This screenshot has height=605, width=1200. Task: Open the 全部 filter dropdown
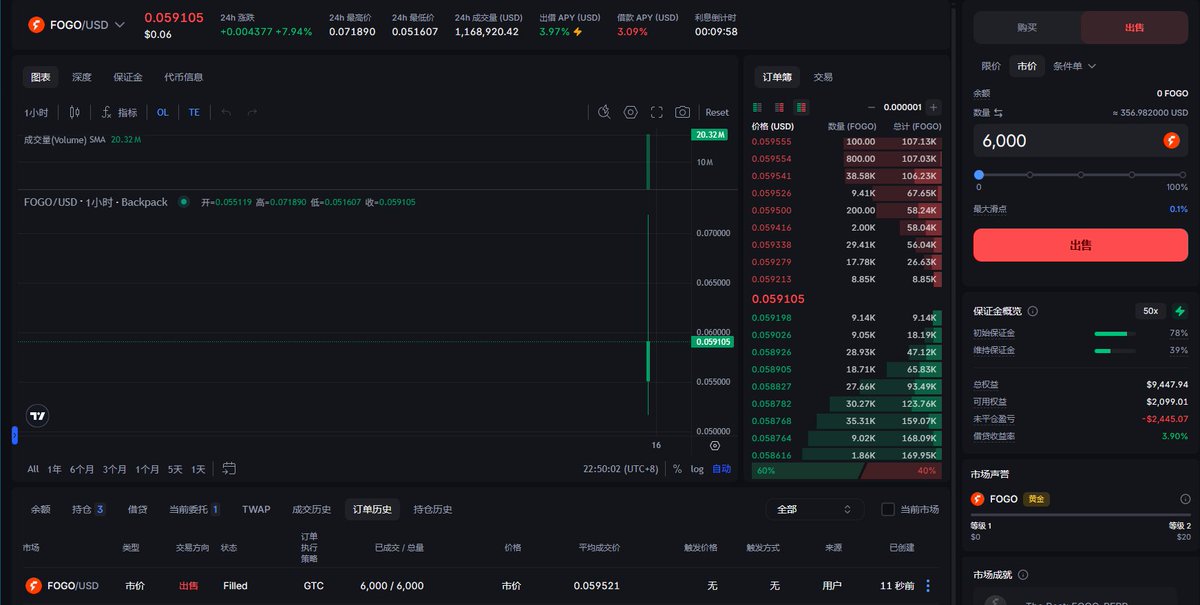click(813, 509)
